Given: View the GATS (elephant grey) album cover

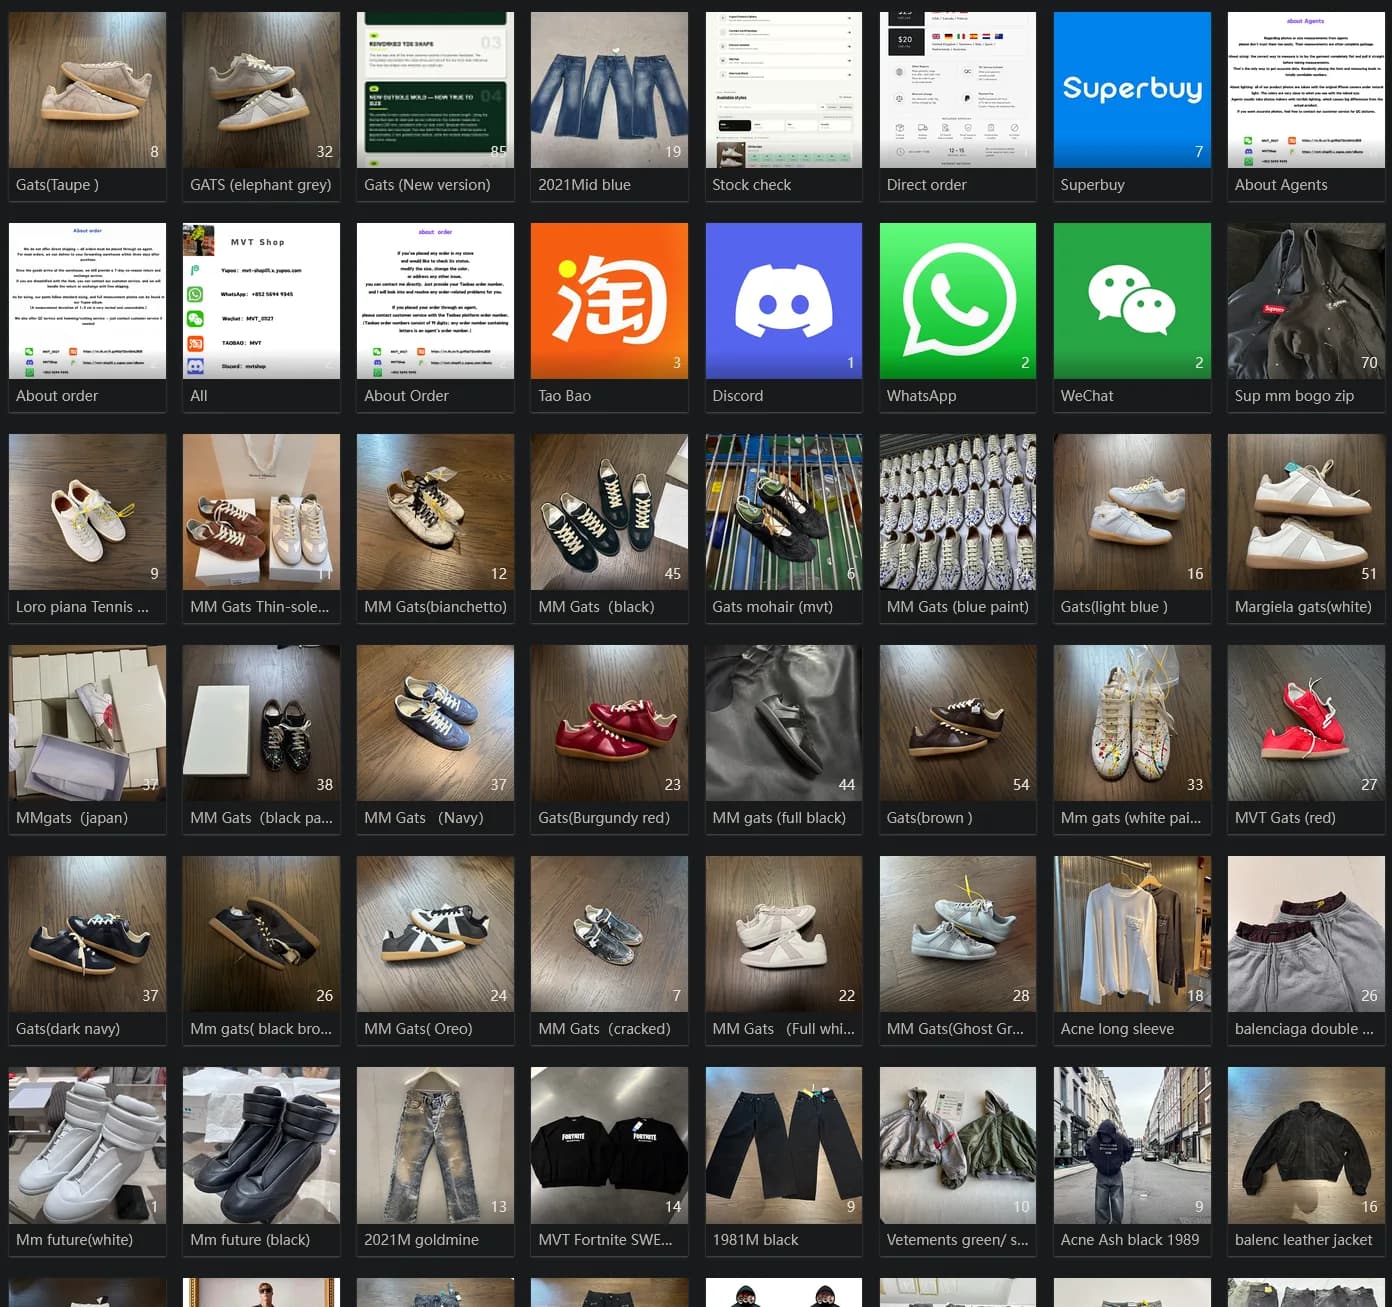Looking at the screenshot, I should pyautogui.click(x=261, y=90).
